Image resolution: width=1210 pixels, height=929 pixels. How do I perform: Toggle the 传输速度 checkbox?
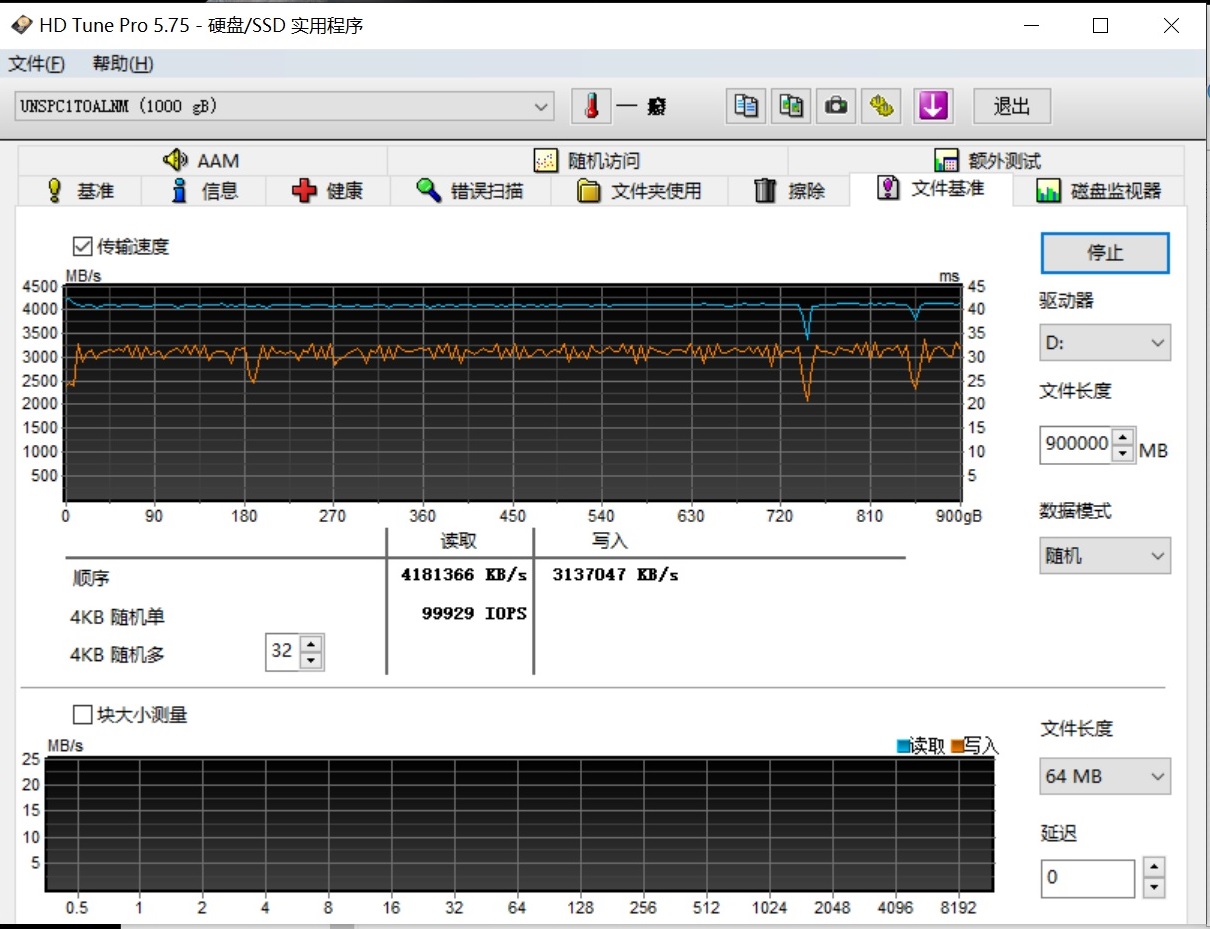[x=82, y=246]
